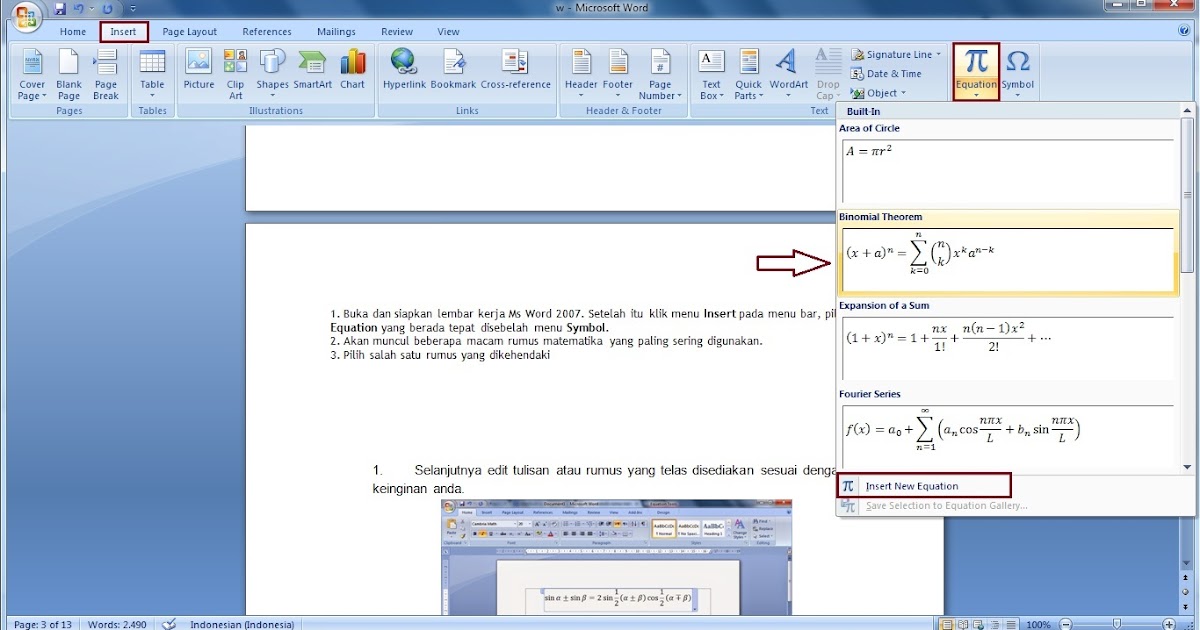Image resolution: width=1200 pixels, height=630 pixels.
Task: Open the Mailings ribbon tab
Action: click(335, 31)
